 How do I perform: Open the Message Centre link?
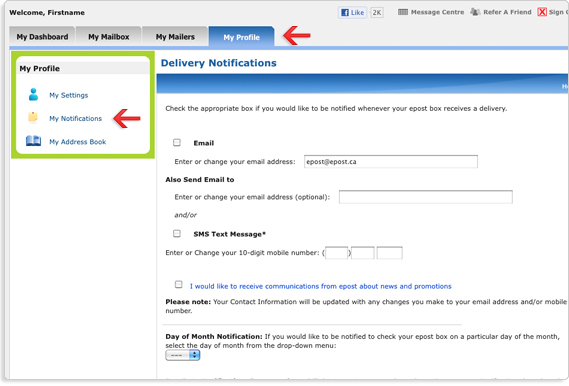(437, 12)
